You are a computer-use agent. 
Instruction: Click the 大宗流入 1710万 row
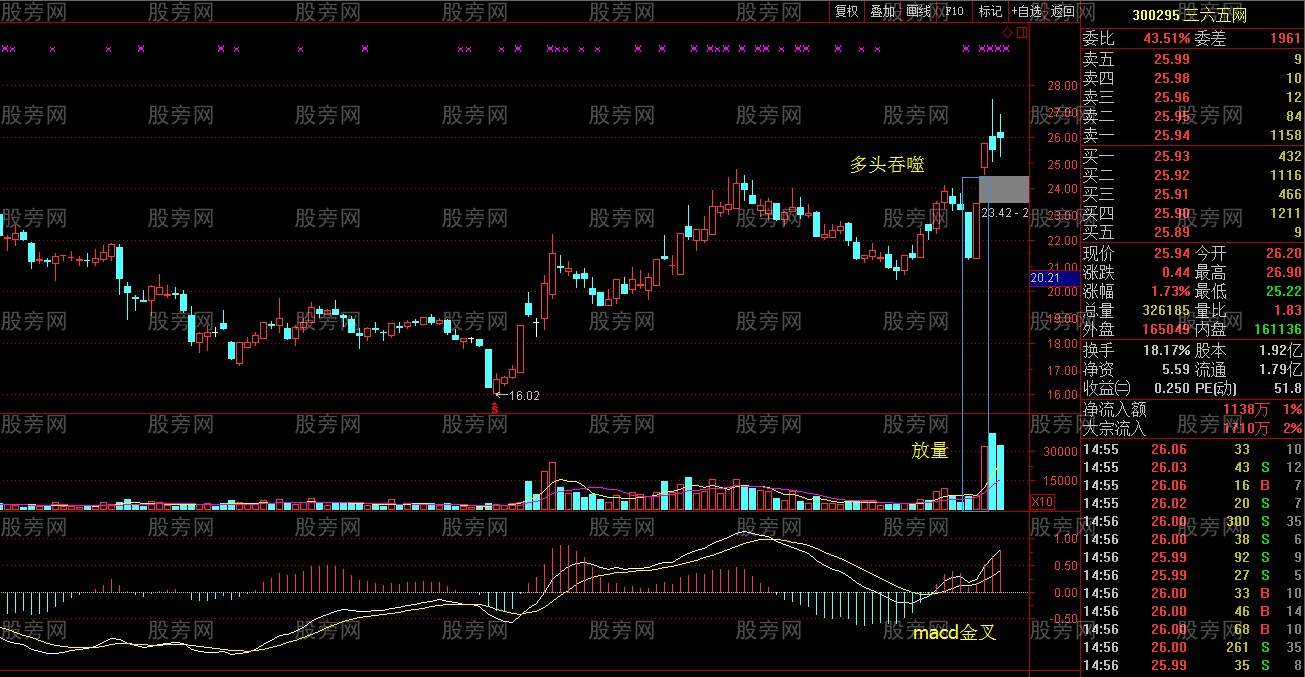tap(1192, 428)
